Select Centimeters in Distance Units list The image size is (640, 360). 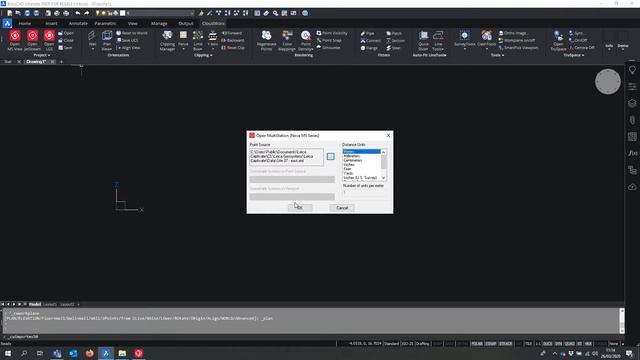coord(353,160)
